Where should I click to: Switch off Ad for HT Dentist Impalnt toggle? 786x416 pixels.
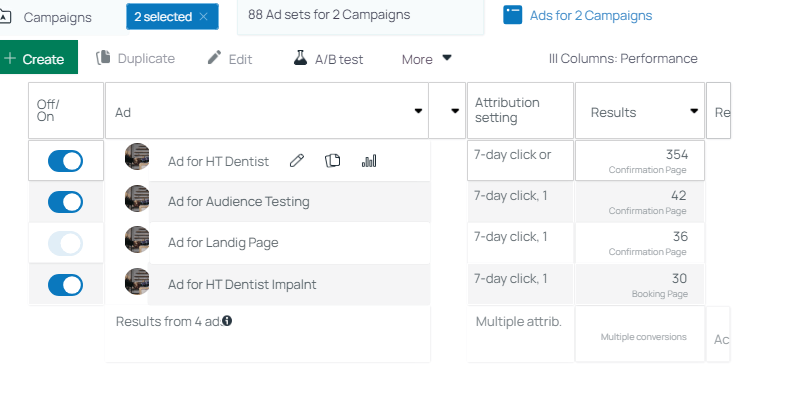click(66, 285)
